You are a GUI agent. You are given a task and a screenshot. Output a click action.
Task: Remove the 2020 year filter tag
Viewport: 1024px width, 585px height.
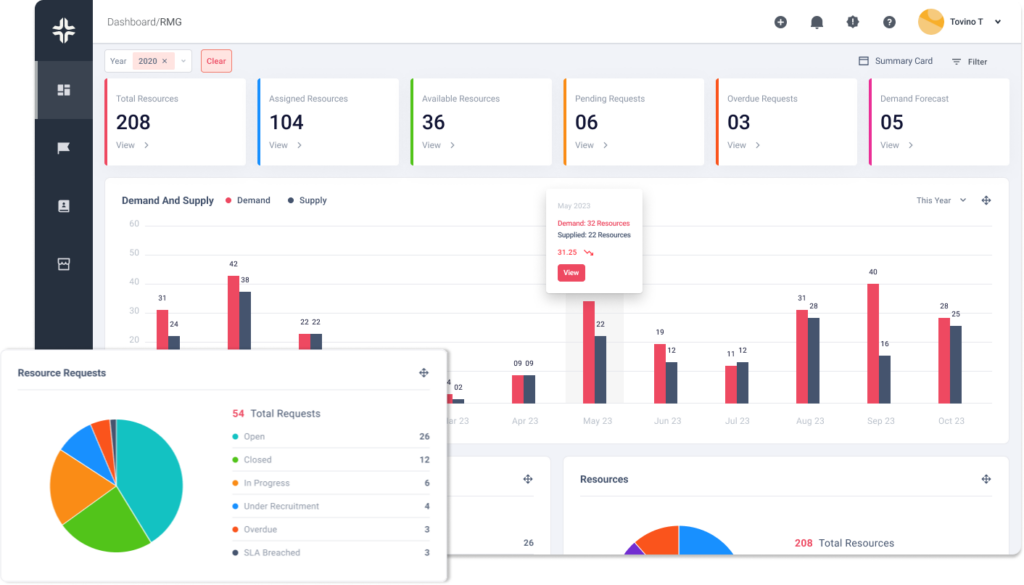point(165,61)
